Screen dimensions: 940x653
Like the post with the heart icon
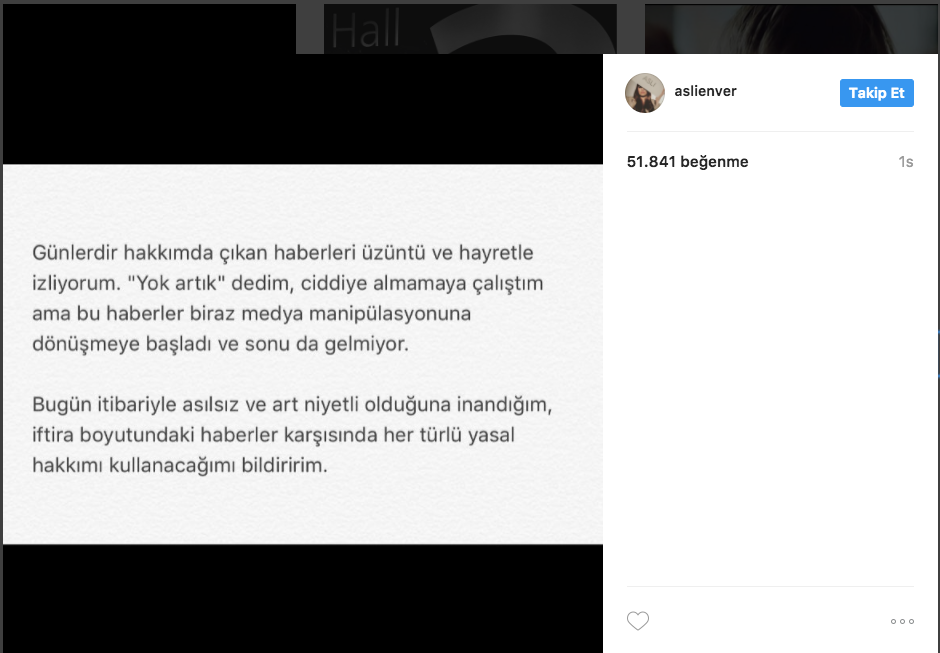click(638, 621)
